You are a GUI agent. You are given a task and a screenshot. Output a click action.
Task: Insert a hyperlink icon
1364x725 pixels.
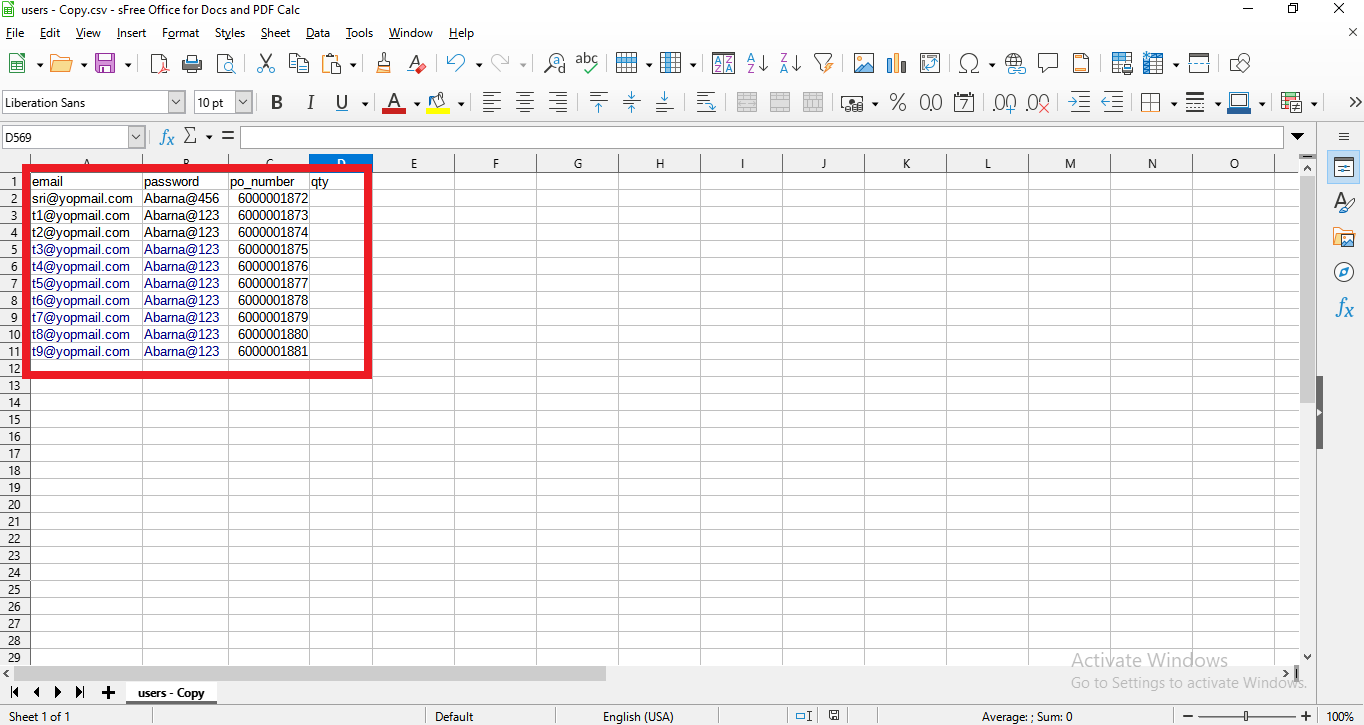[x=1015, y=64]
